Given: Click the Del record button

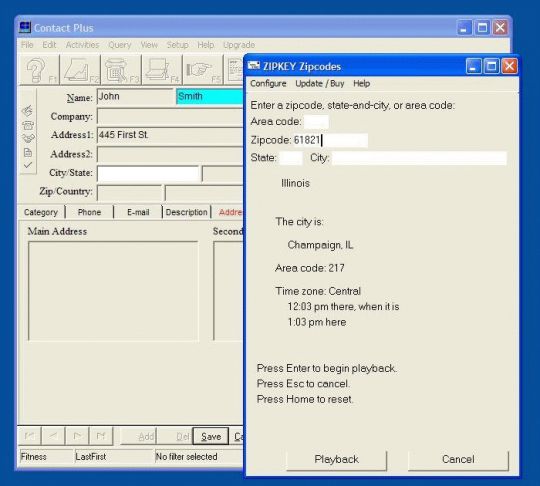Looking at the screenshot, I should [175, 436].
